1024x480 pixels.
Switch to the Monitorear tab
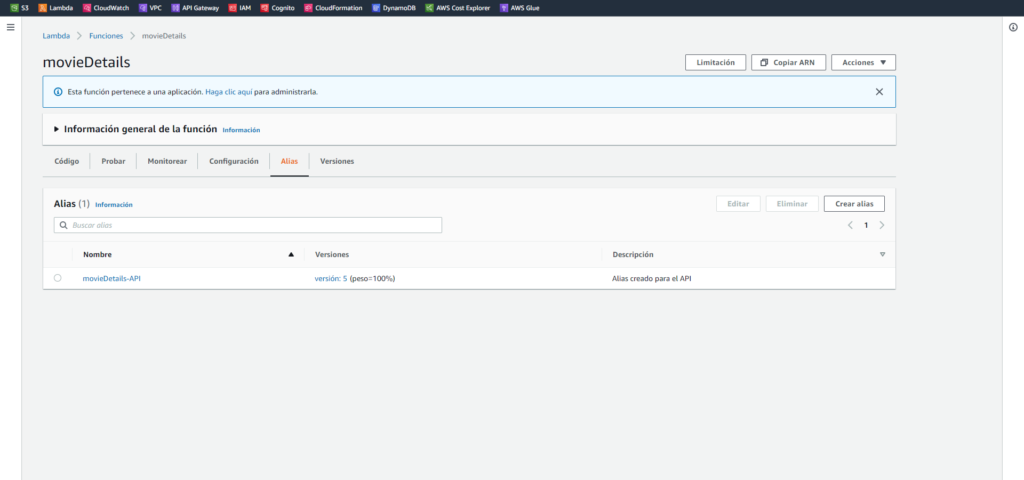point(167,161)
